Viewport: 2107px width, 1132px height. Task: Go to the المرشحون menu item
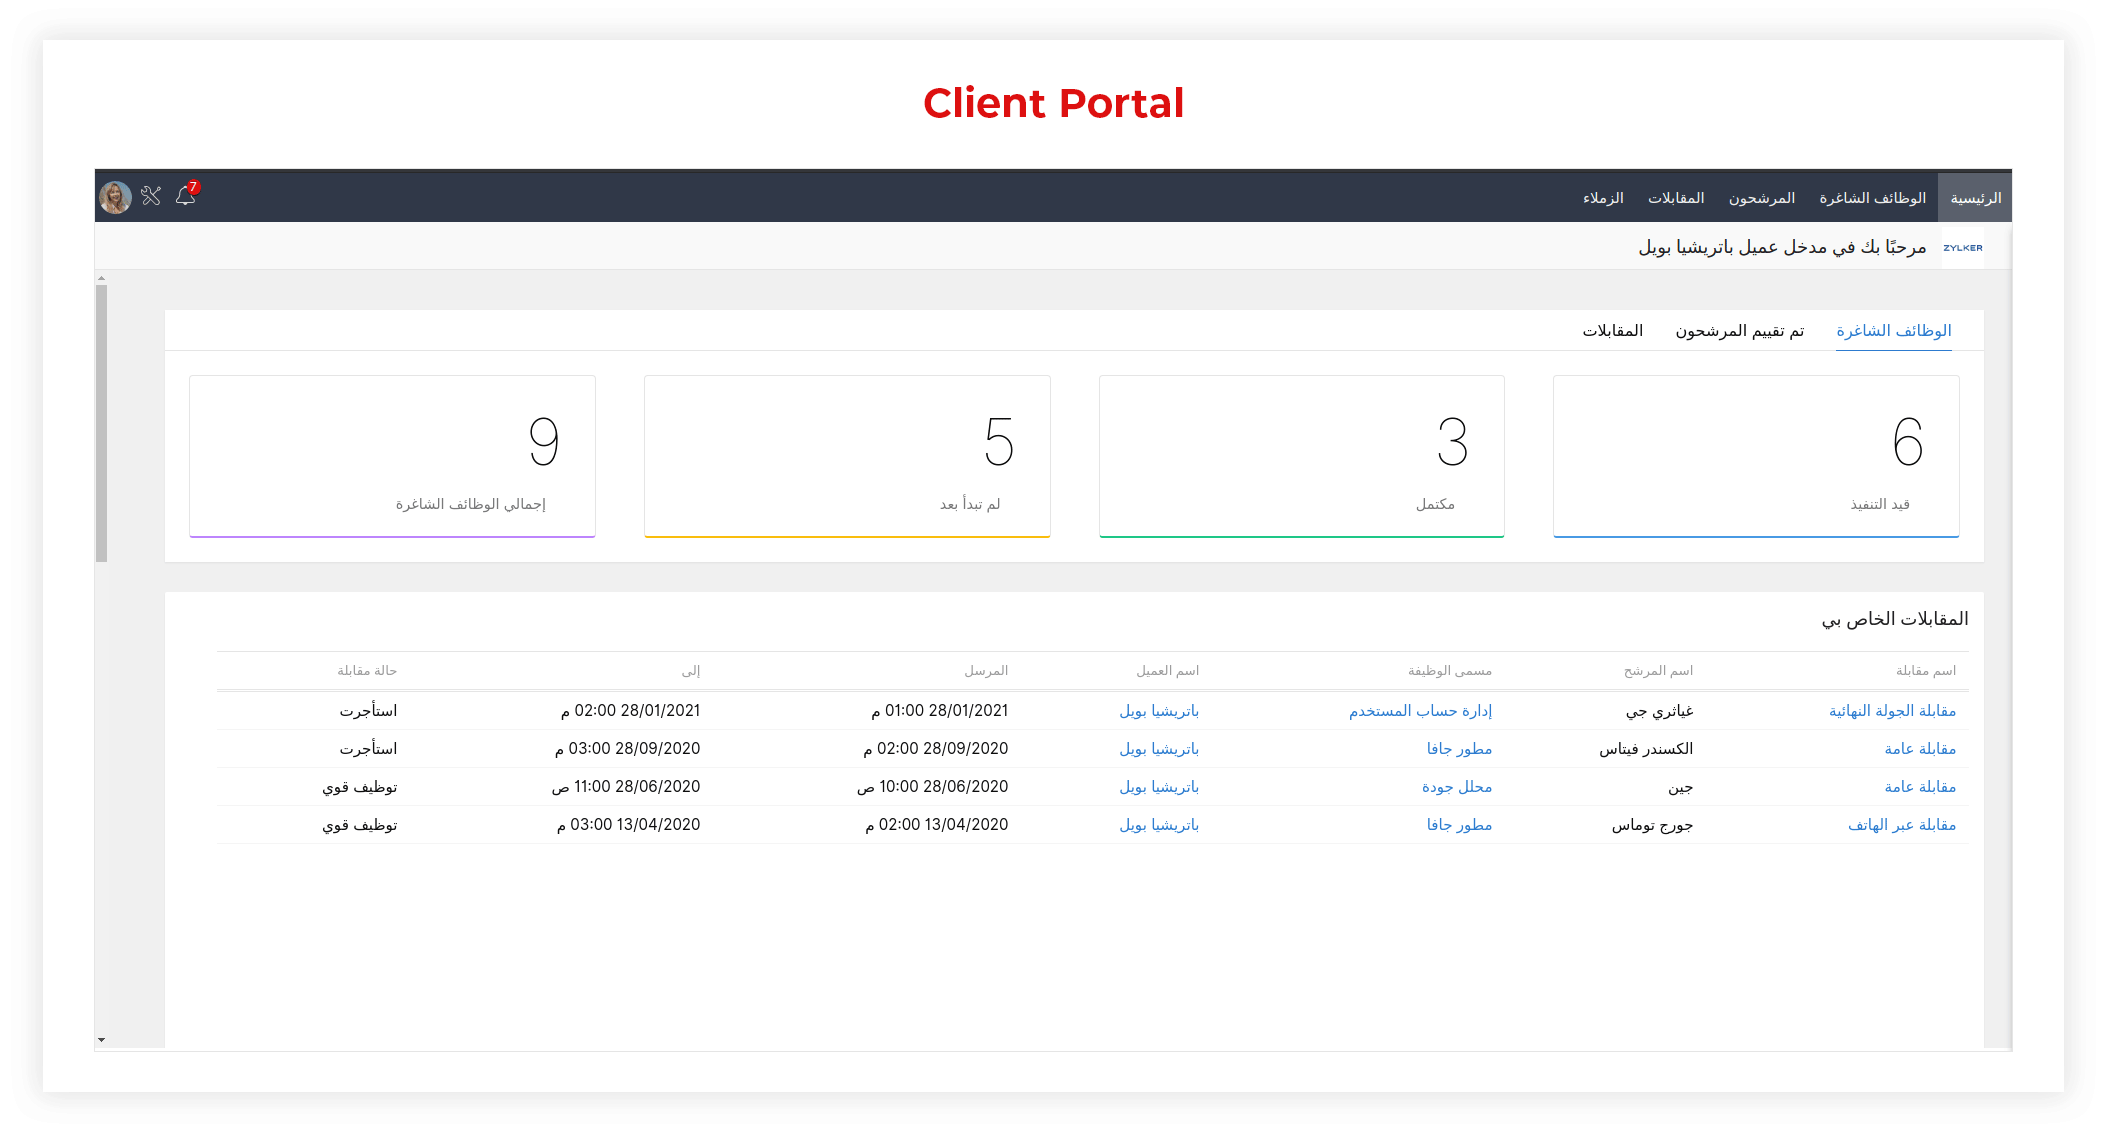(1761, 198)
